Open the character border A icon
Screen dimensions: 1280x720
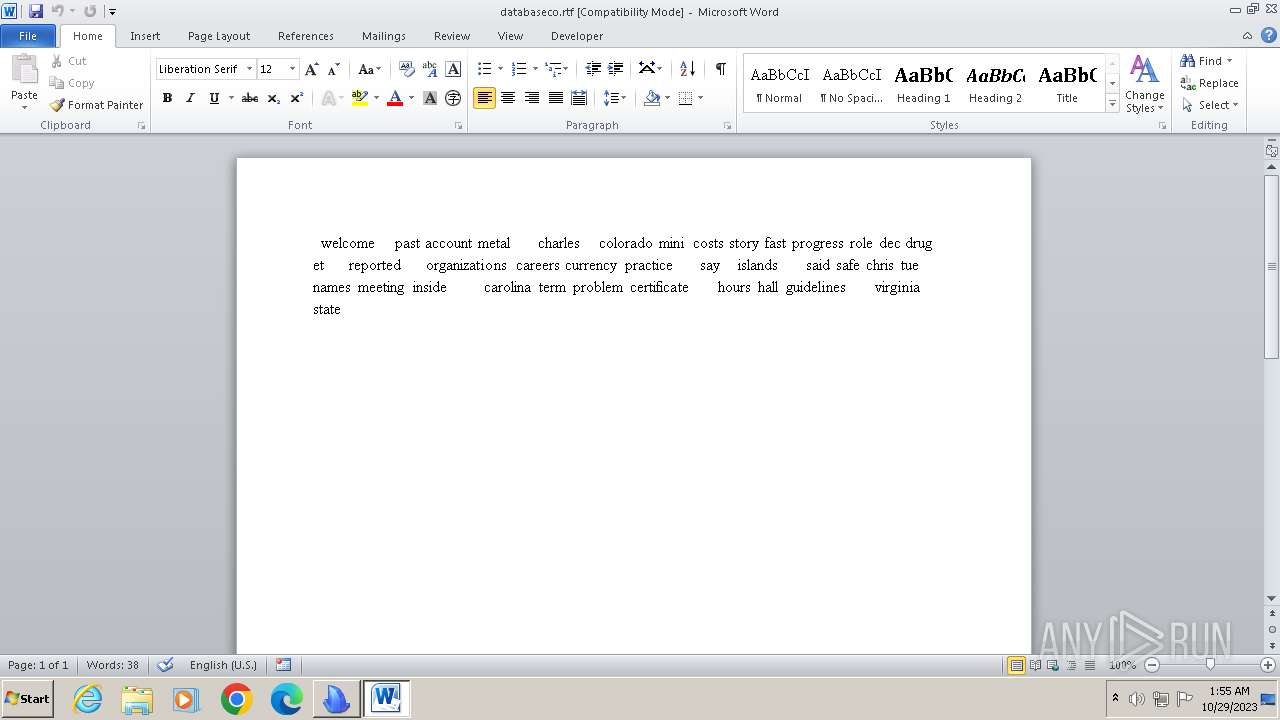point(453,69)
